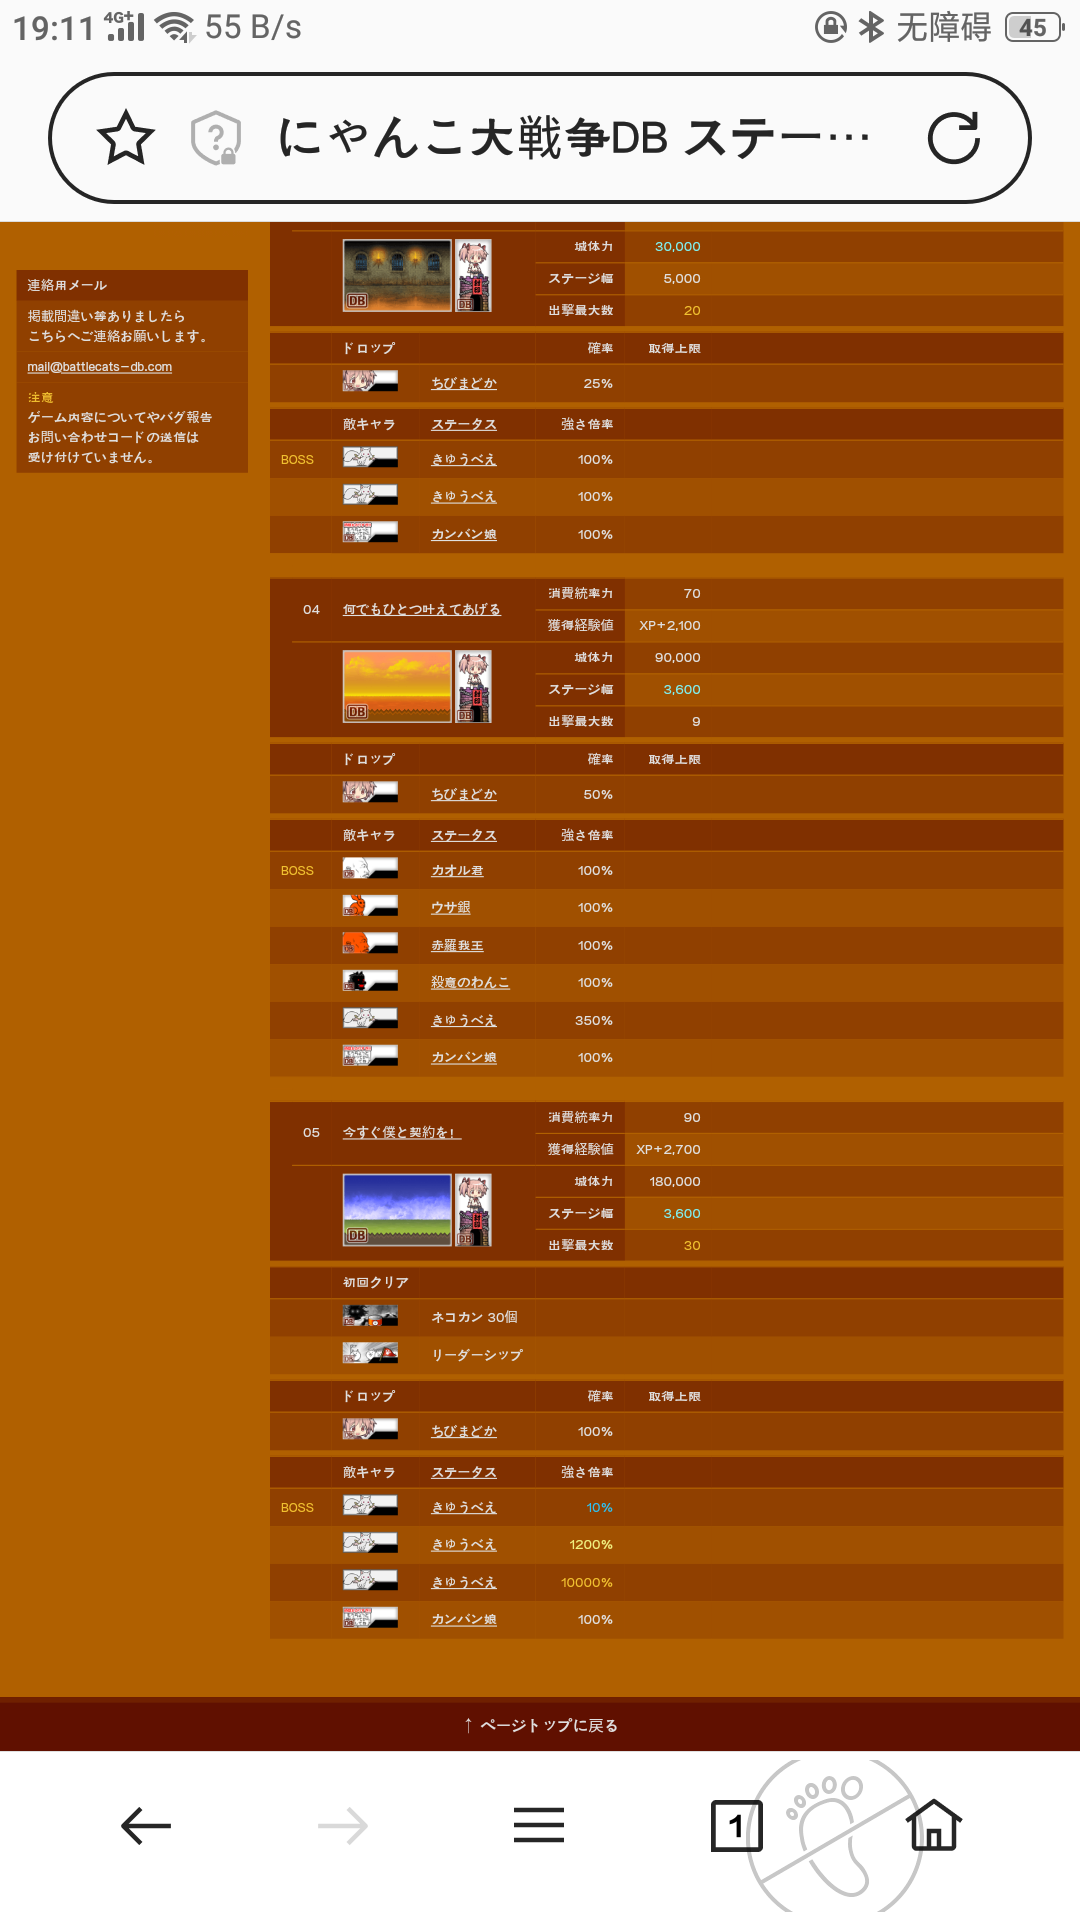The width and height of the screenshot is (1080, 1920).
Task: Open ちびまどか drop with 25% rate
Action: [x=463, y=384]
